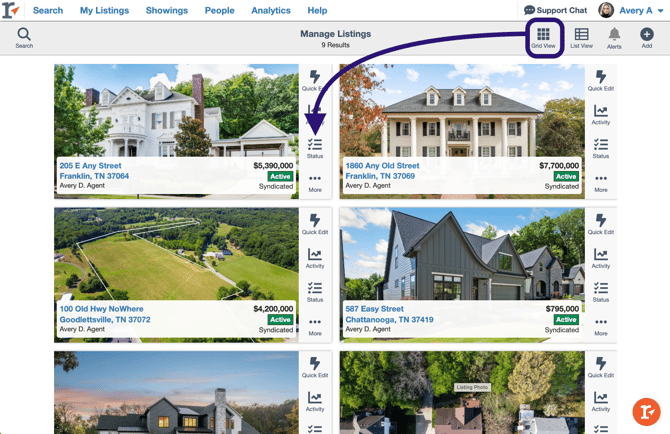Open the 587 Easy Street house photo
This screenshot has width=670, height=434.
[x=462, y=254]
